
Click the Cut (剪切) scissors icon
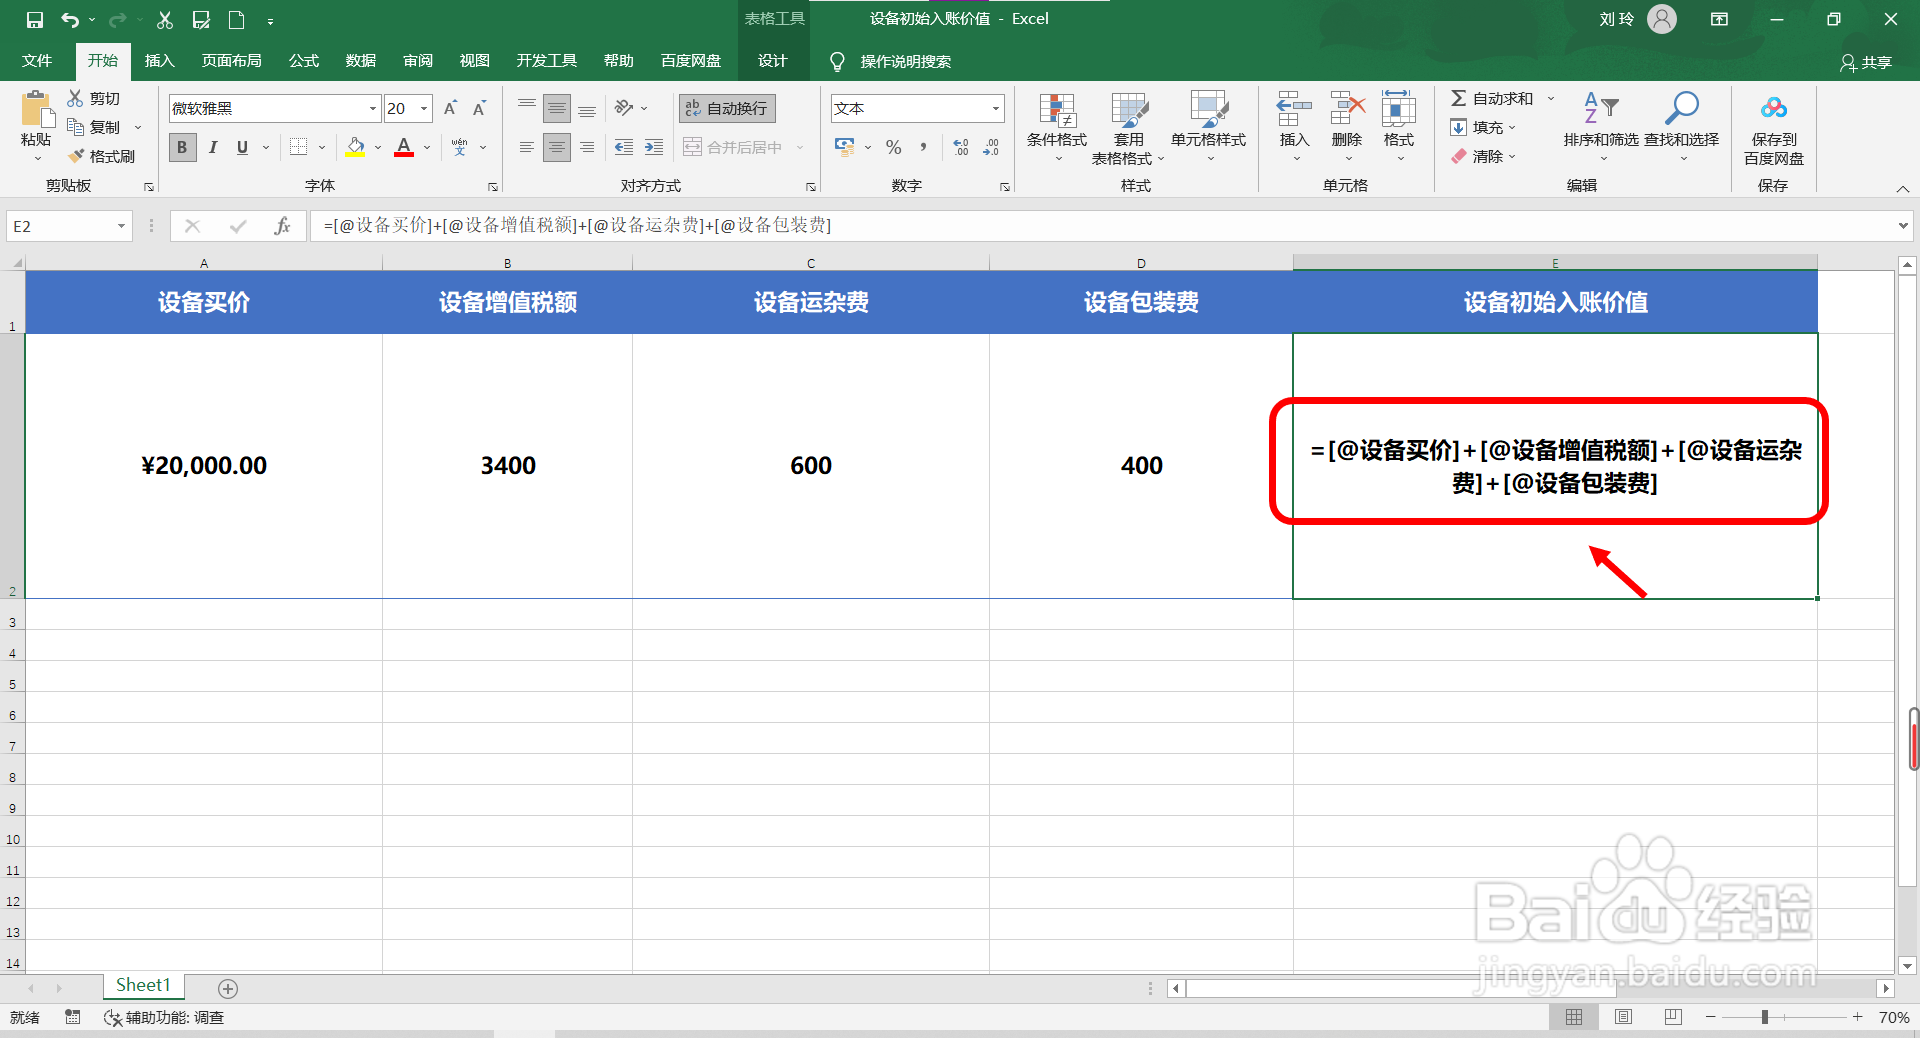point(75,98)
